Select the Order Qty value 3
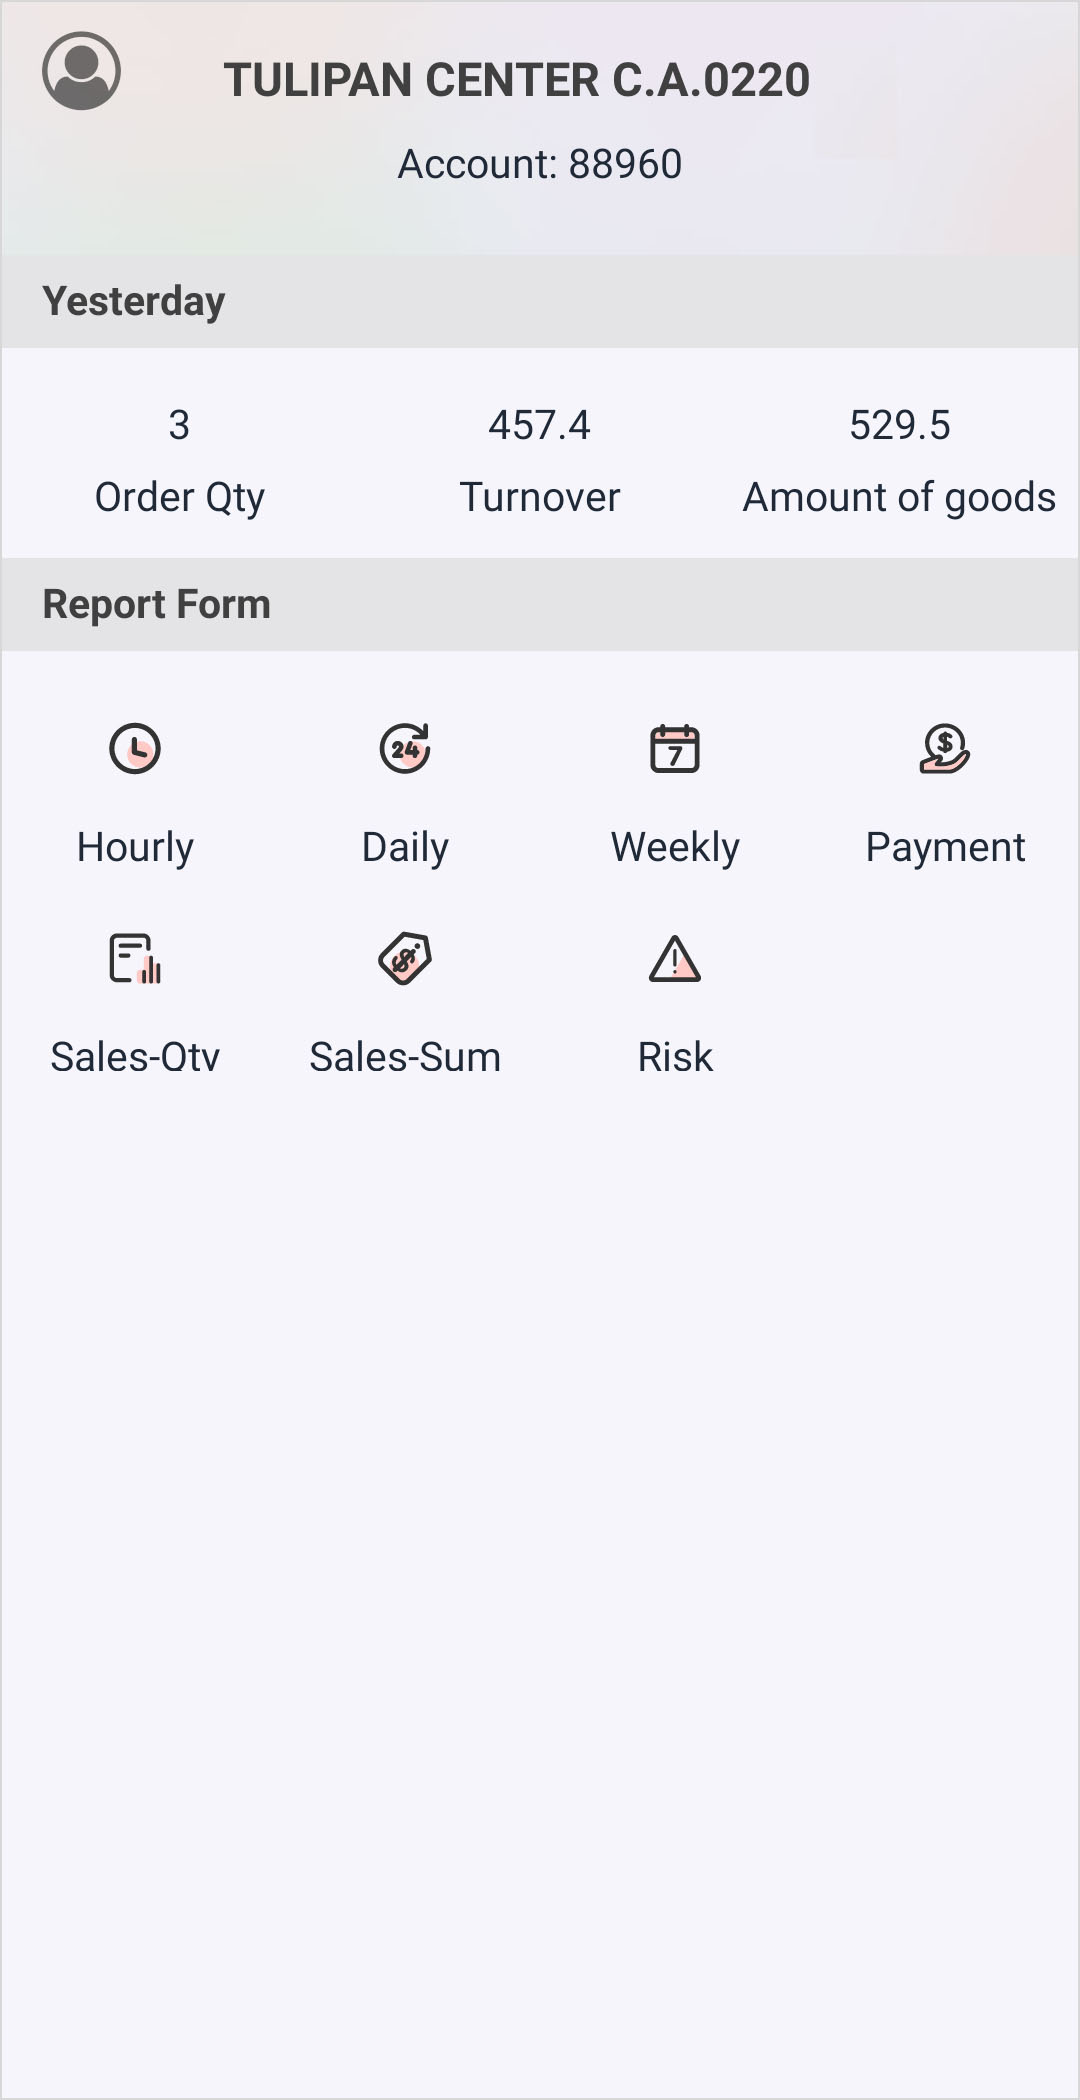The width and height of the screenshot is (1080, 2100). click(x=179, y=425)
